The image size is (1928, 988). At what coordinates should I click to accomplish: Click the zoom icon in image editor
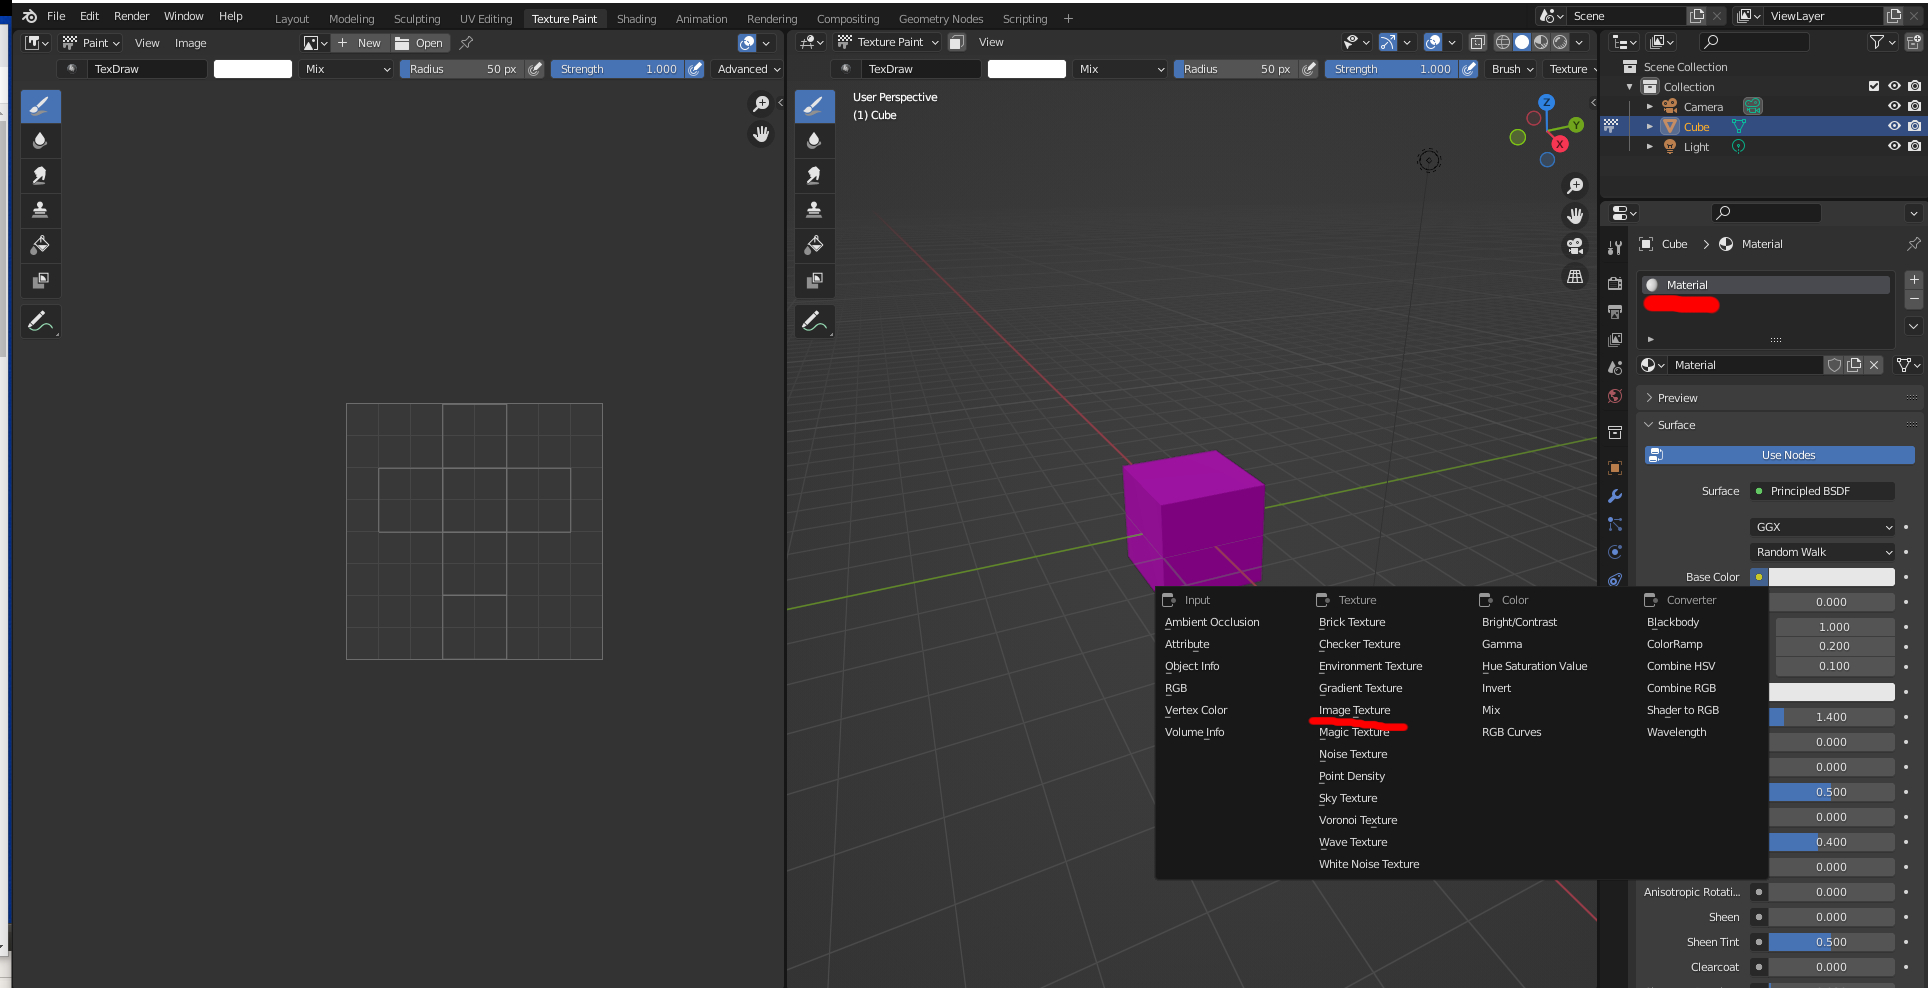(x=761, y=104)
